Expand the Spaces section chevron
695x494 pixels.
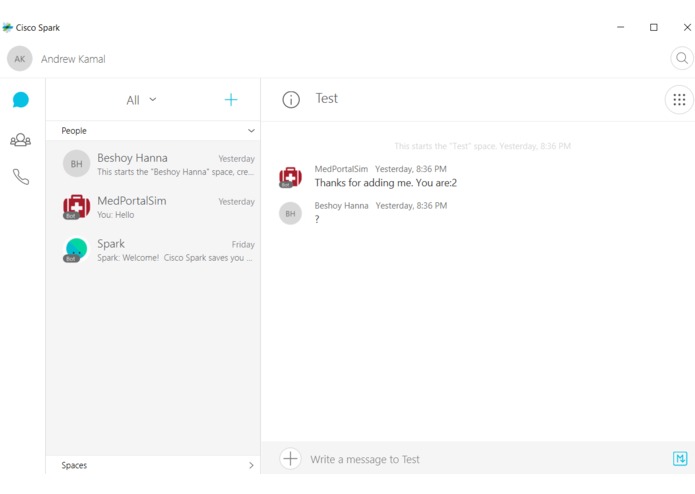(x=251, y=465)
